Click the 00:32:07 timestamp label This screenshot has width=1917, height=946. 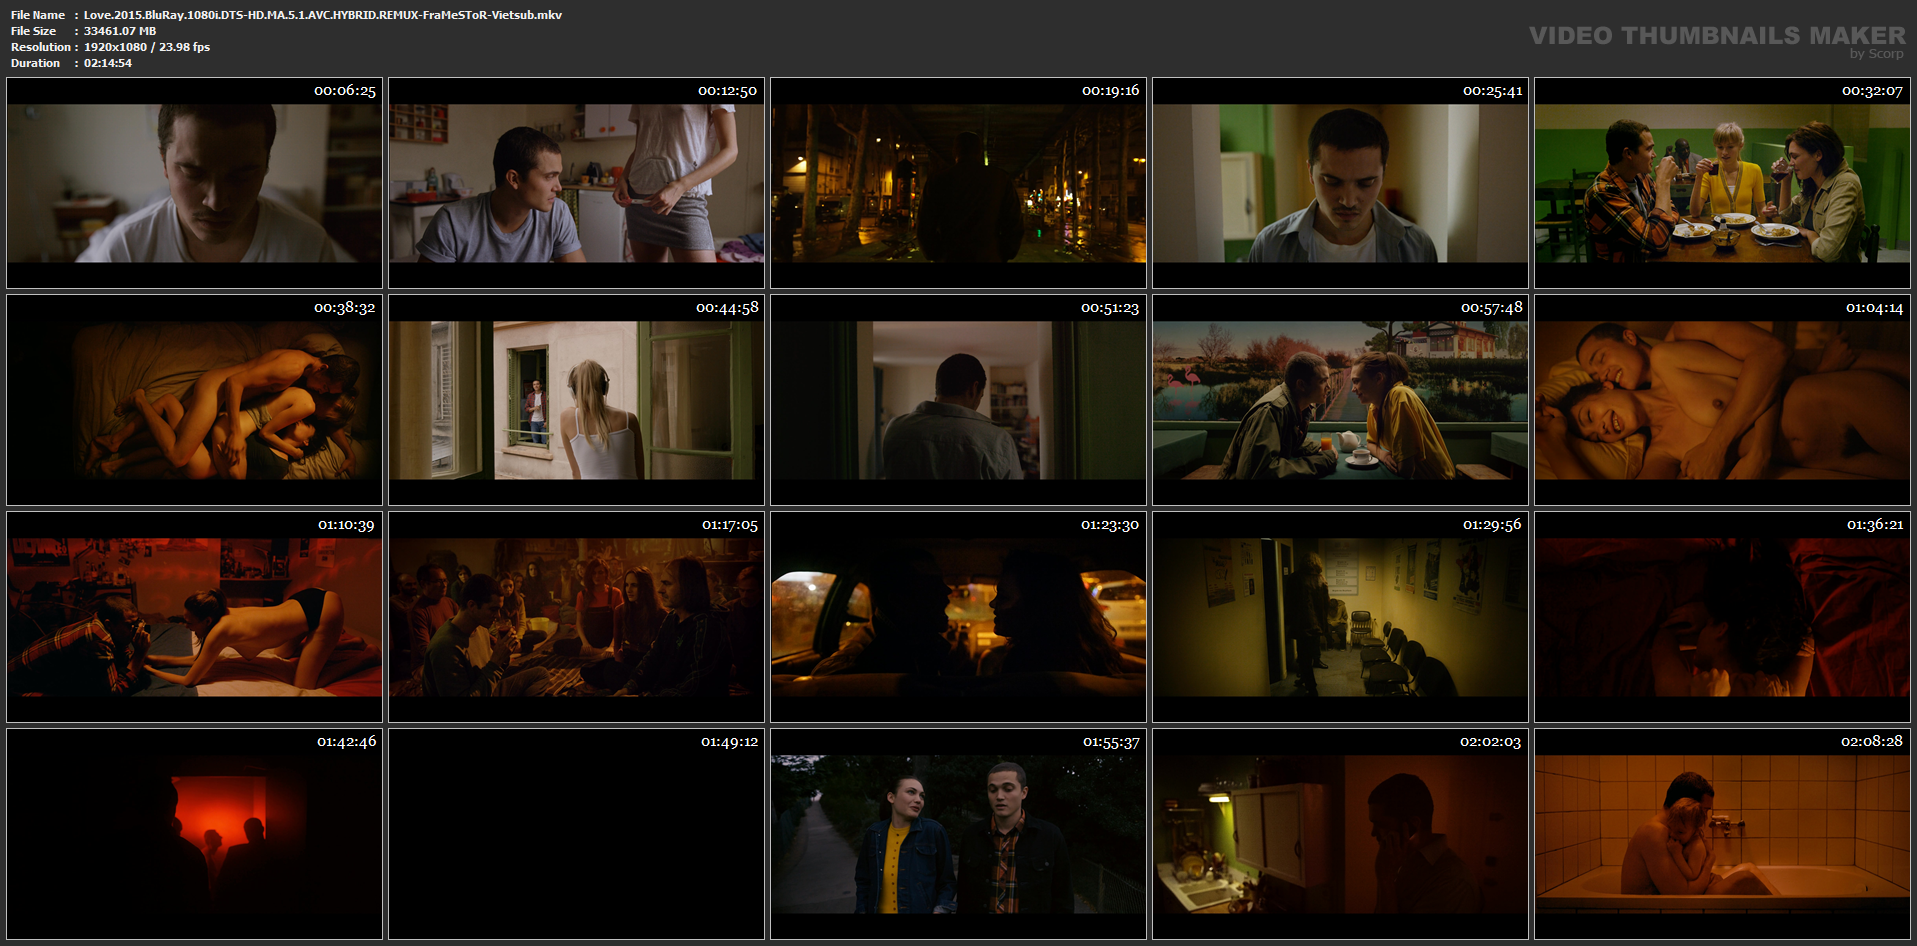coord(1872,91)
